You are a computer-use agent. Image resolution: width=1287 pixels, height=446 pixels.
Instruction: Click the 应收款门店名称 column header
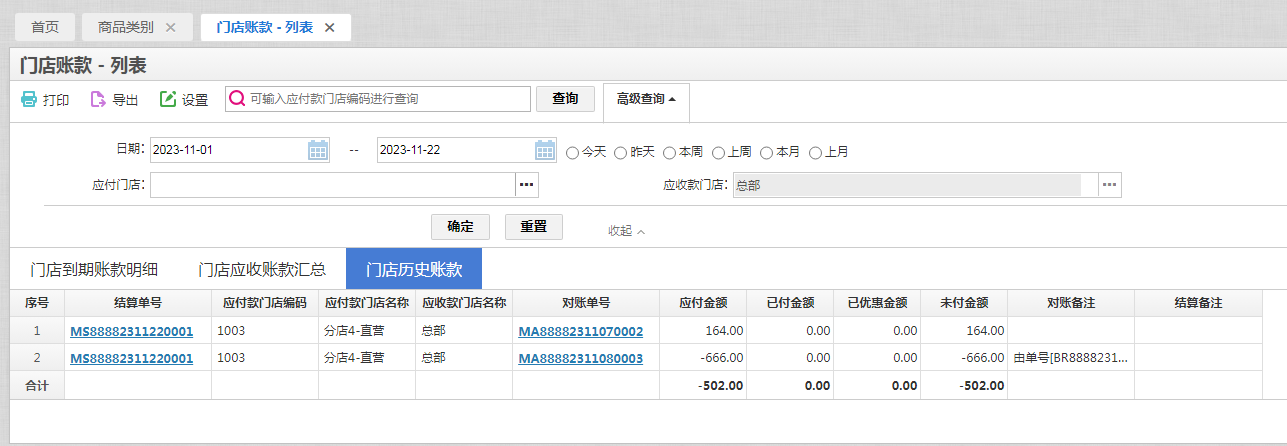[464, 303]
